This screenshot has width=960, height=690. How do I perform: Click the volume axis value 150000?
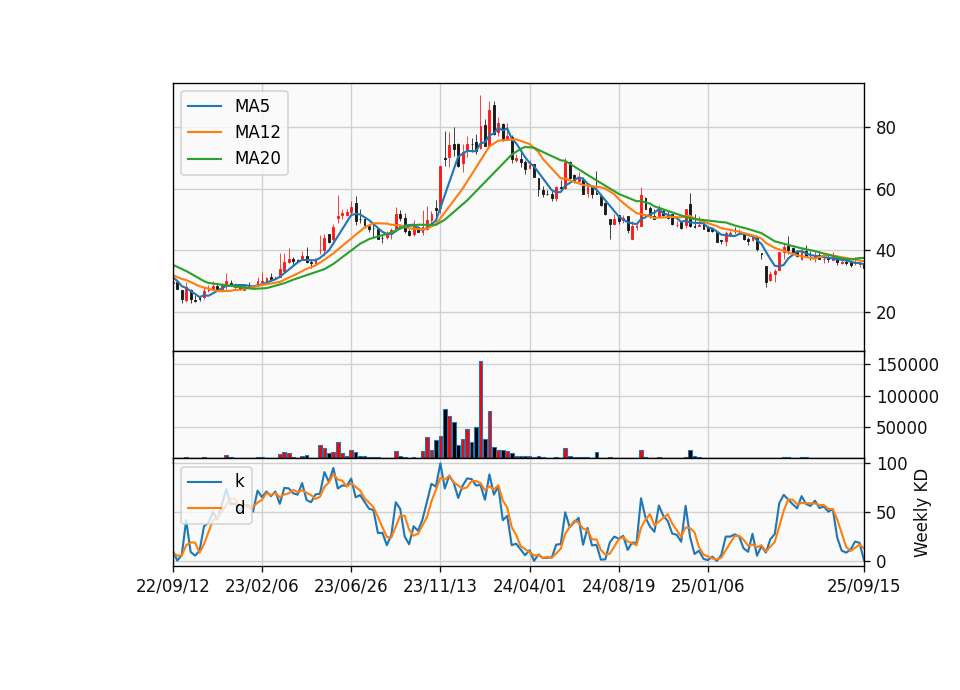coord(907,365)
